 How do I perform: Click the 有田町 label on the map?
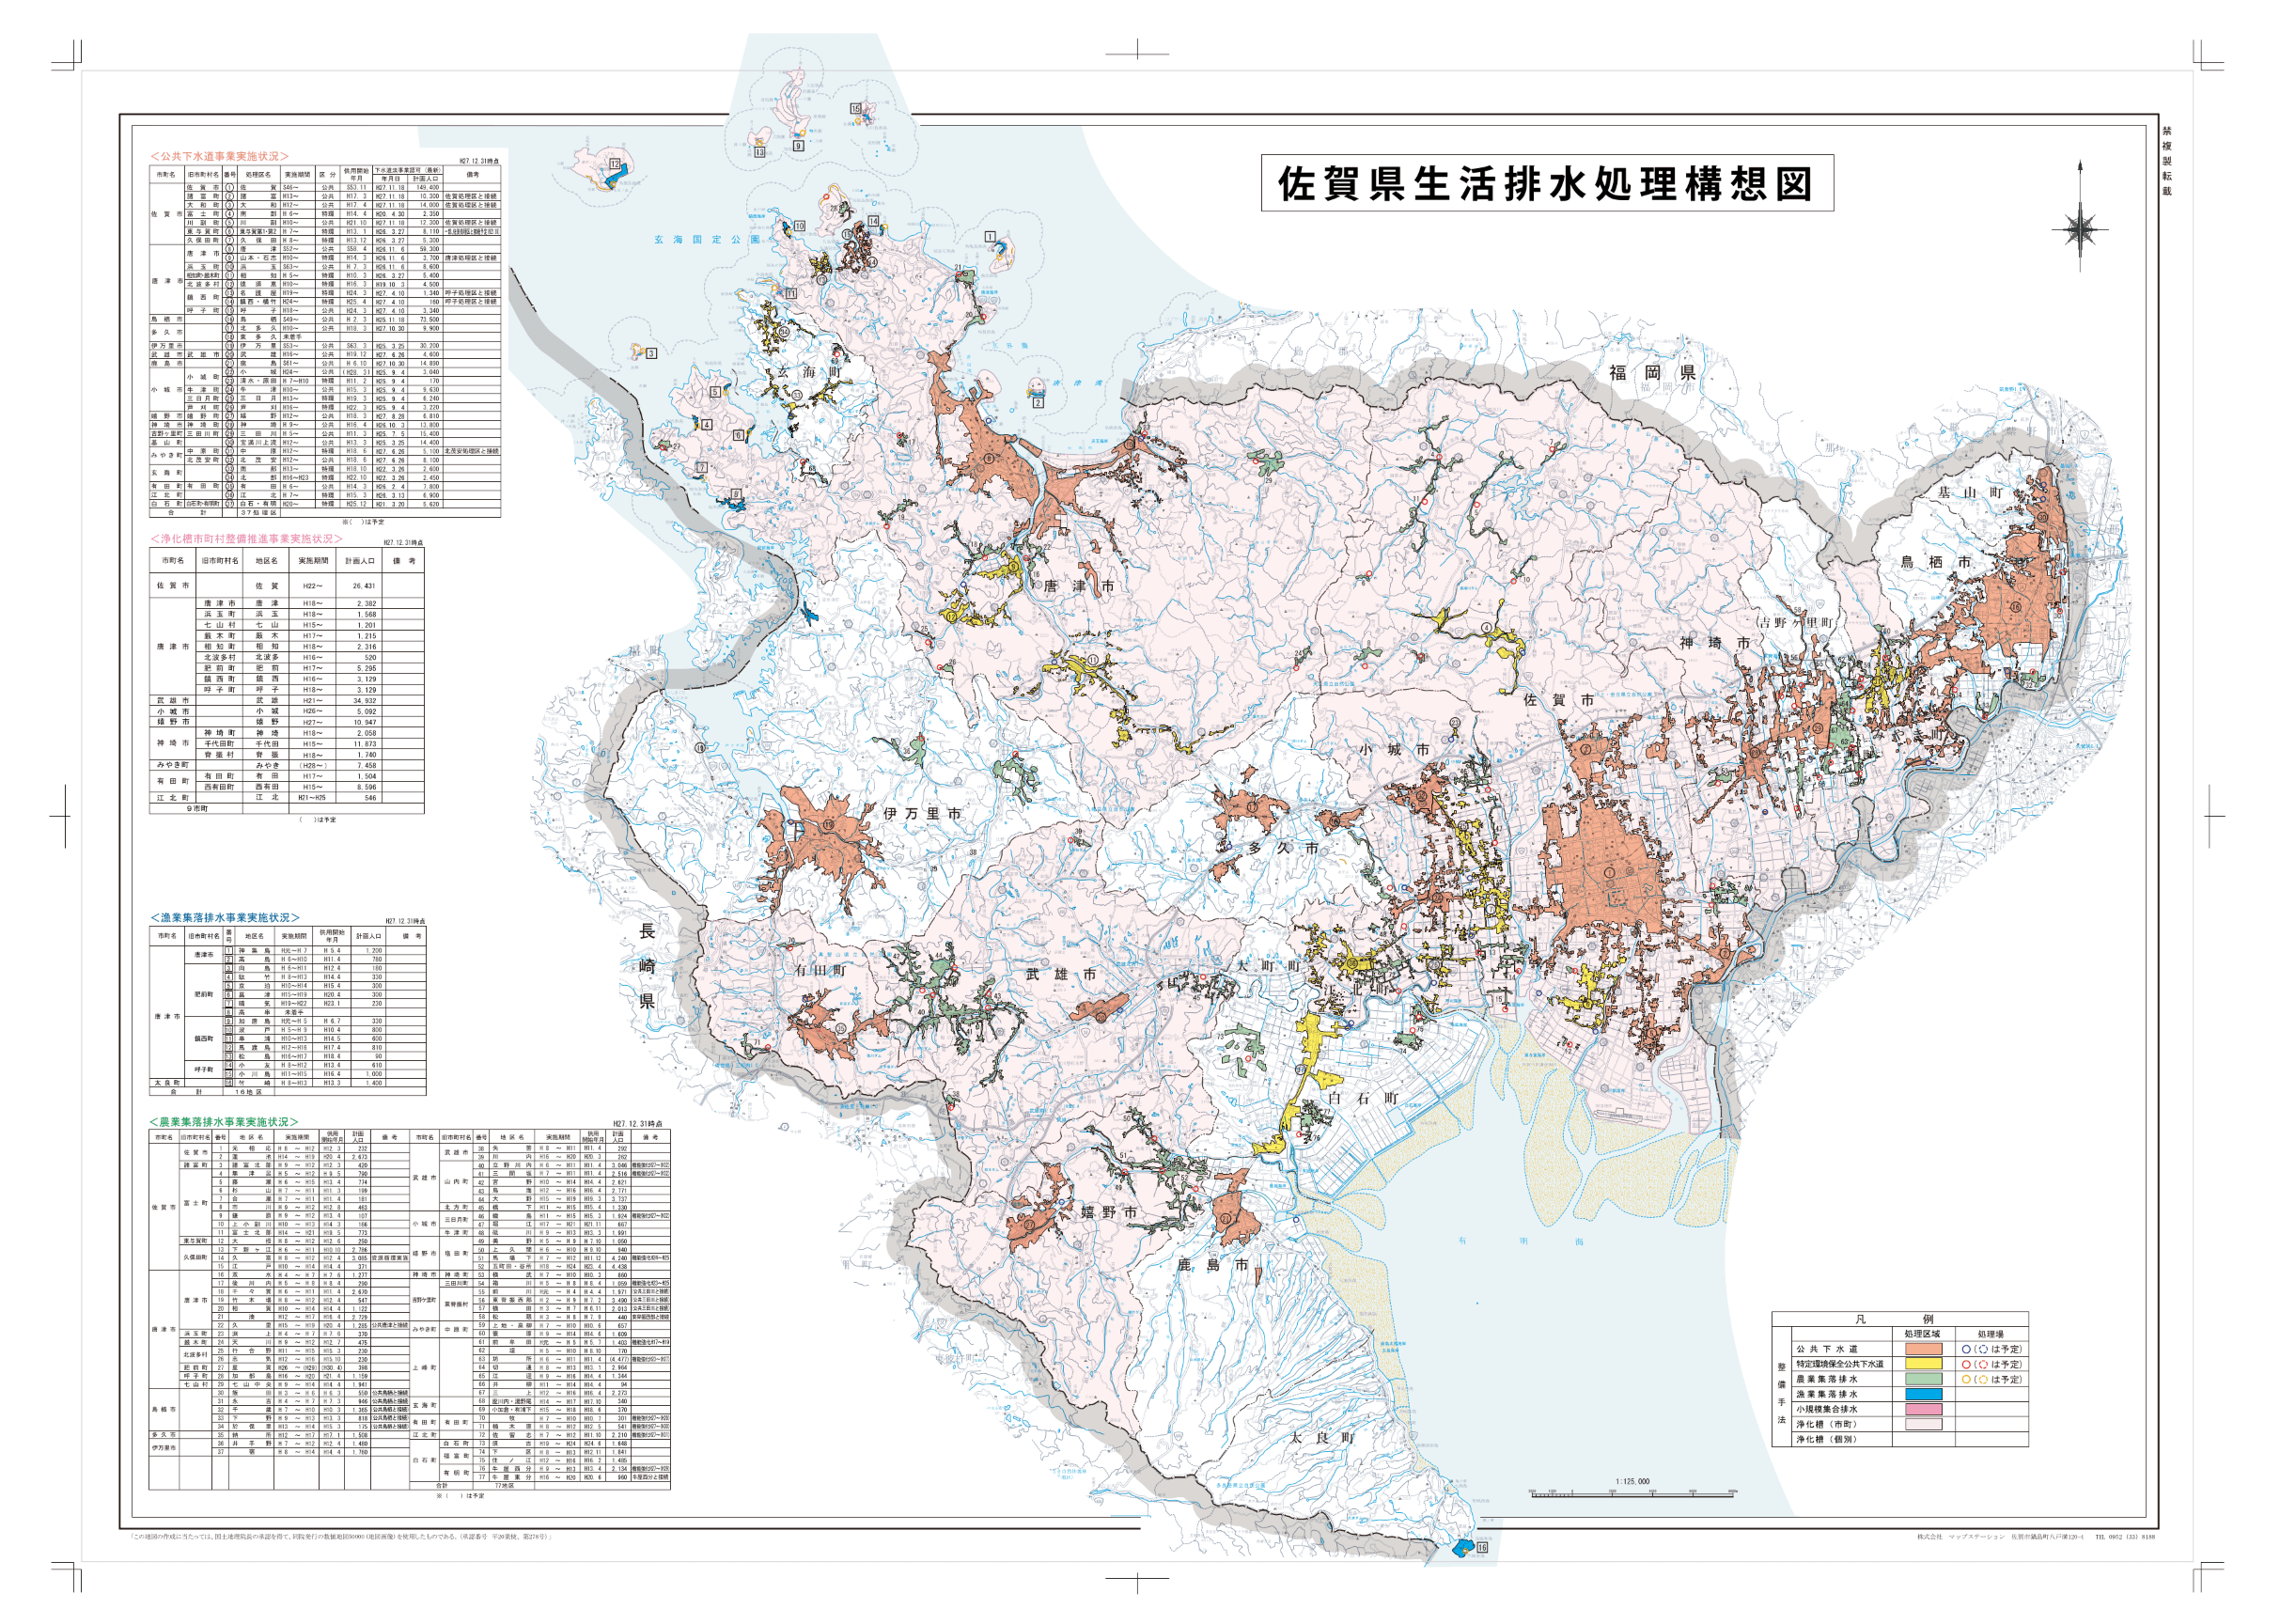click(820, 970)
